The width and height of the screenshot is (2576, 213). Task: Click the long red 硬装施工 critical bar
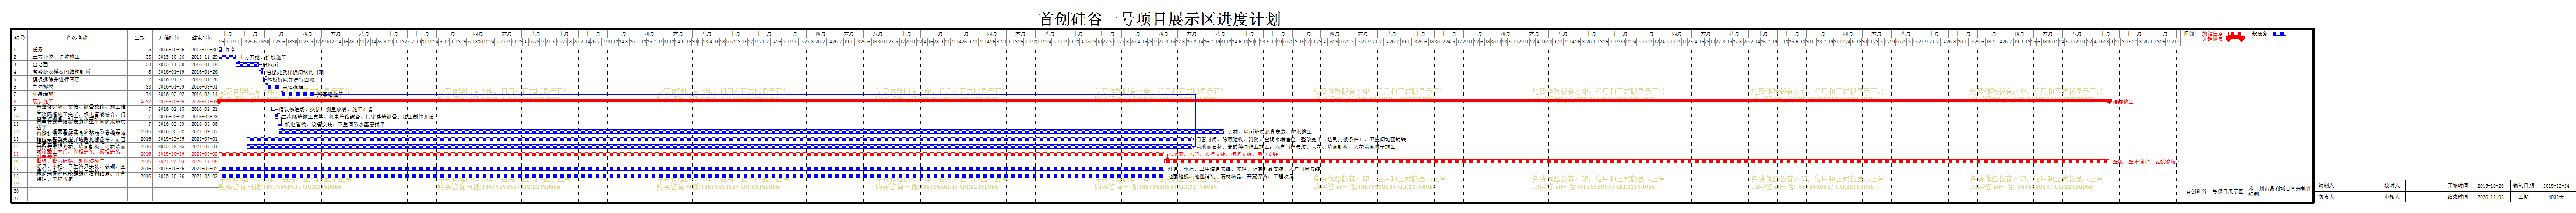(x=1163, y=101)
